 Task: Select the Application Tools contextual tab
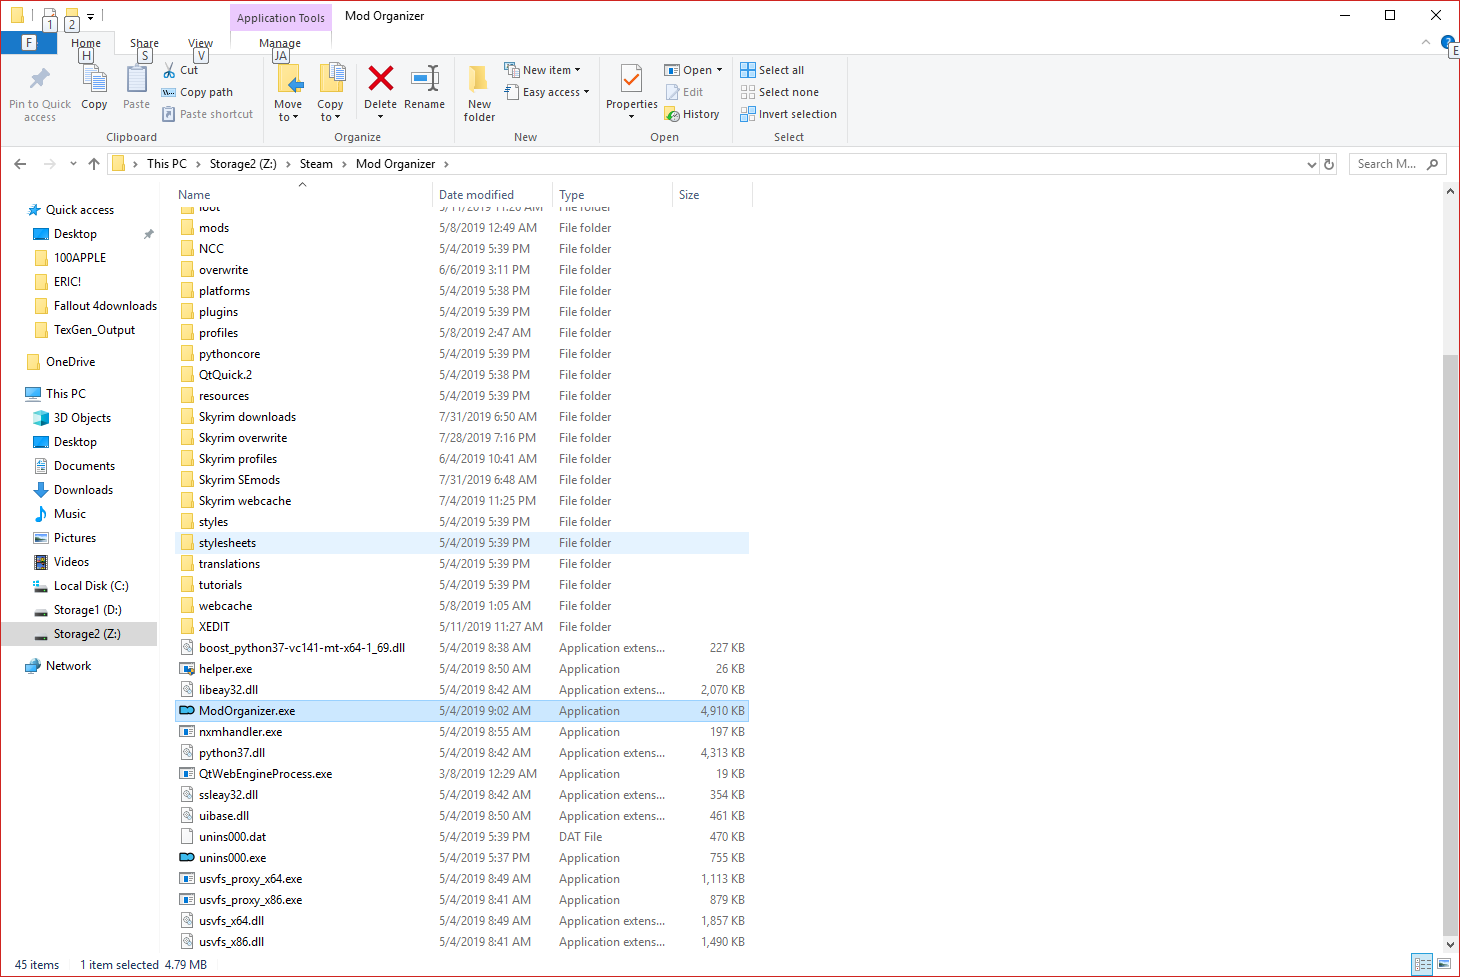click(x=281, y=17)
